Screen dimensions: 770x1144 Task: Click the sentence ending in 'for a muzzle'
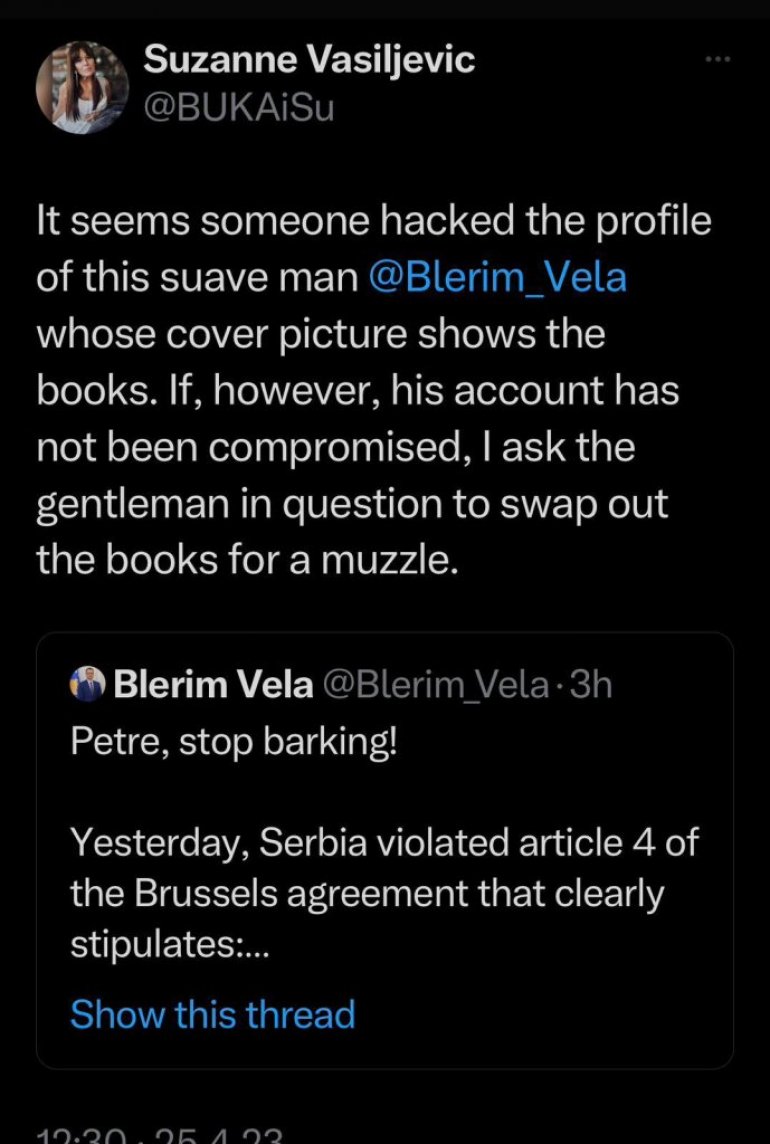(x=248, y=560)
